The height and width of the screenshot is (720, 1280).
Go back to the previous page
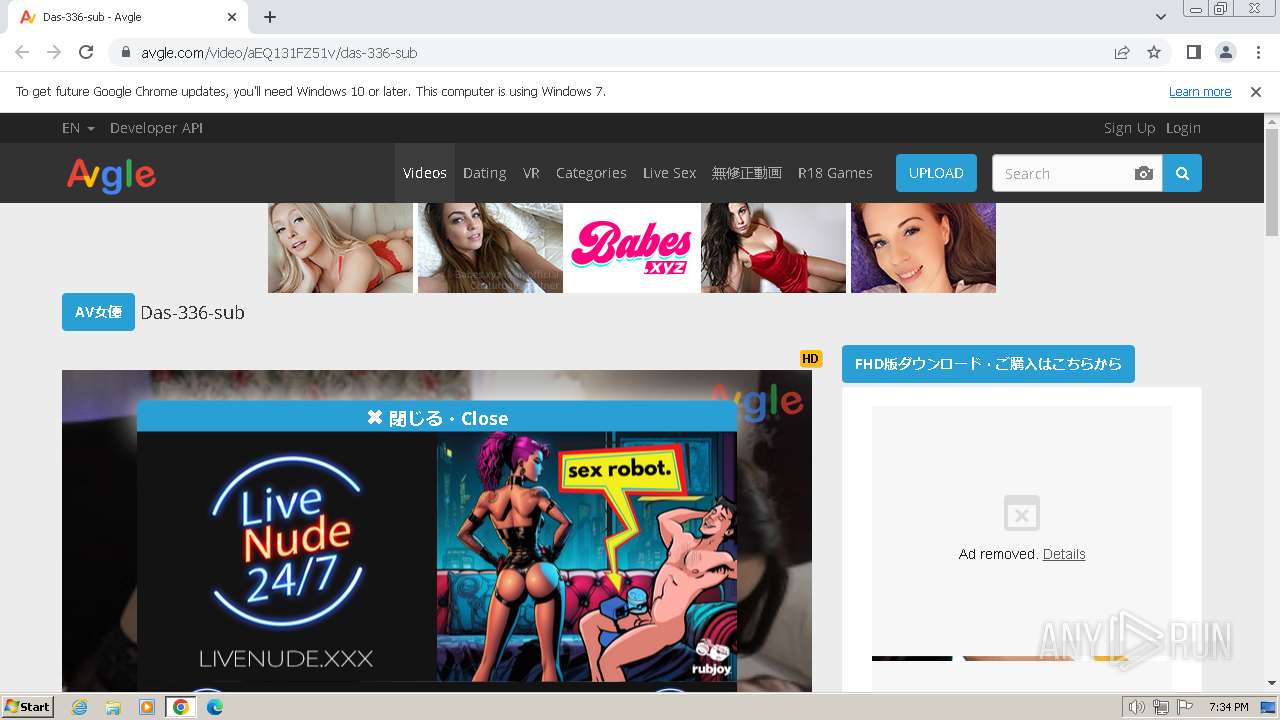pyautogui.click(x=22, y=52)
